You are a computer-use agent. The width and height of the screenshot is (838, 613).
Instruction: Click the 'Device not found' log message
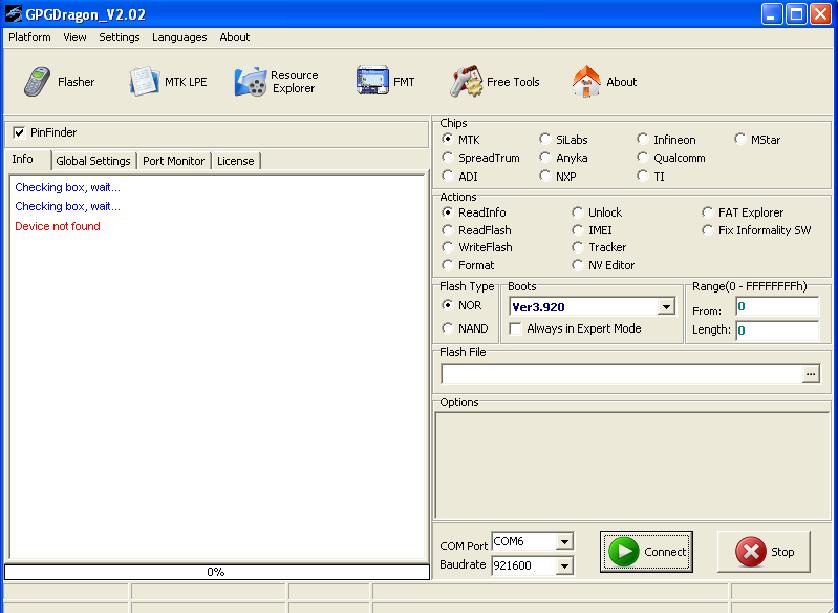coord(58,226)
